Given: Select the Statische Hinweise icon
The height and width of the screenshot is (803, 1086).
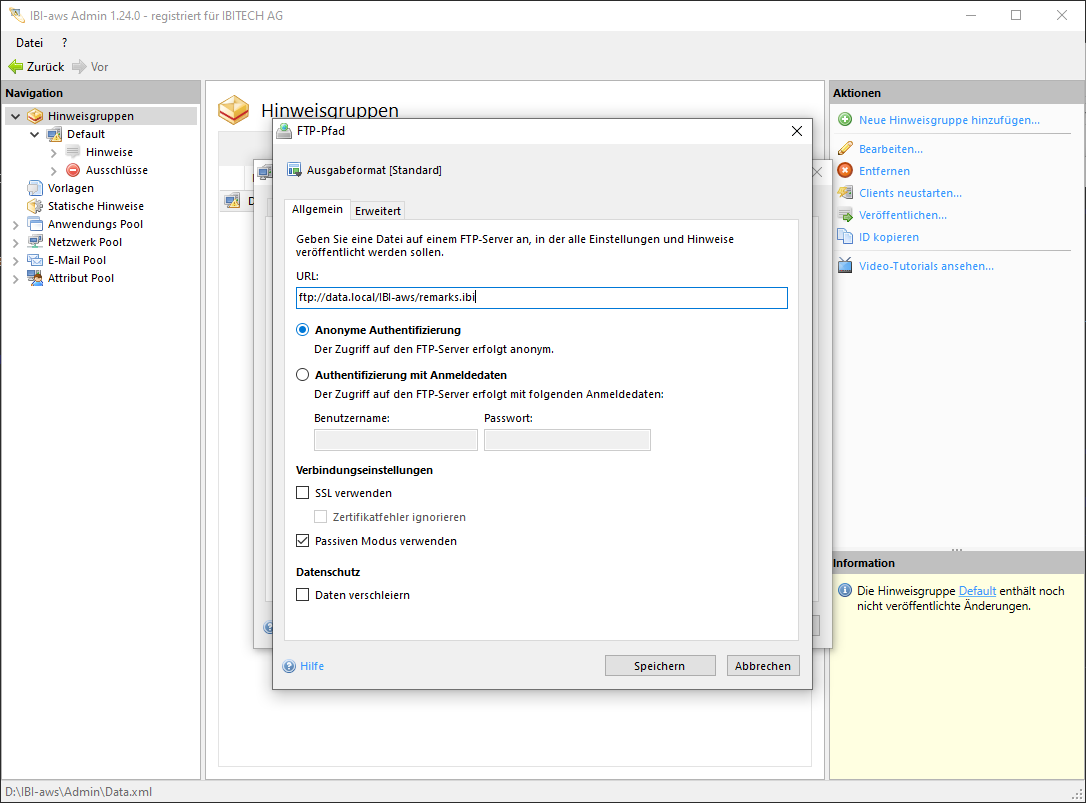Looking at the screenshot, I should pos(36,206).
